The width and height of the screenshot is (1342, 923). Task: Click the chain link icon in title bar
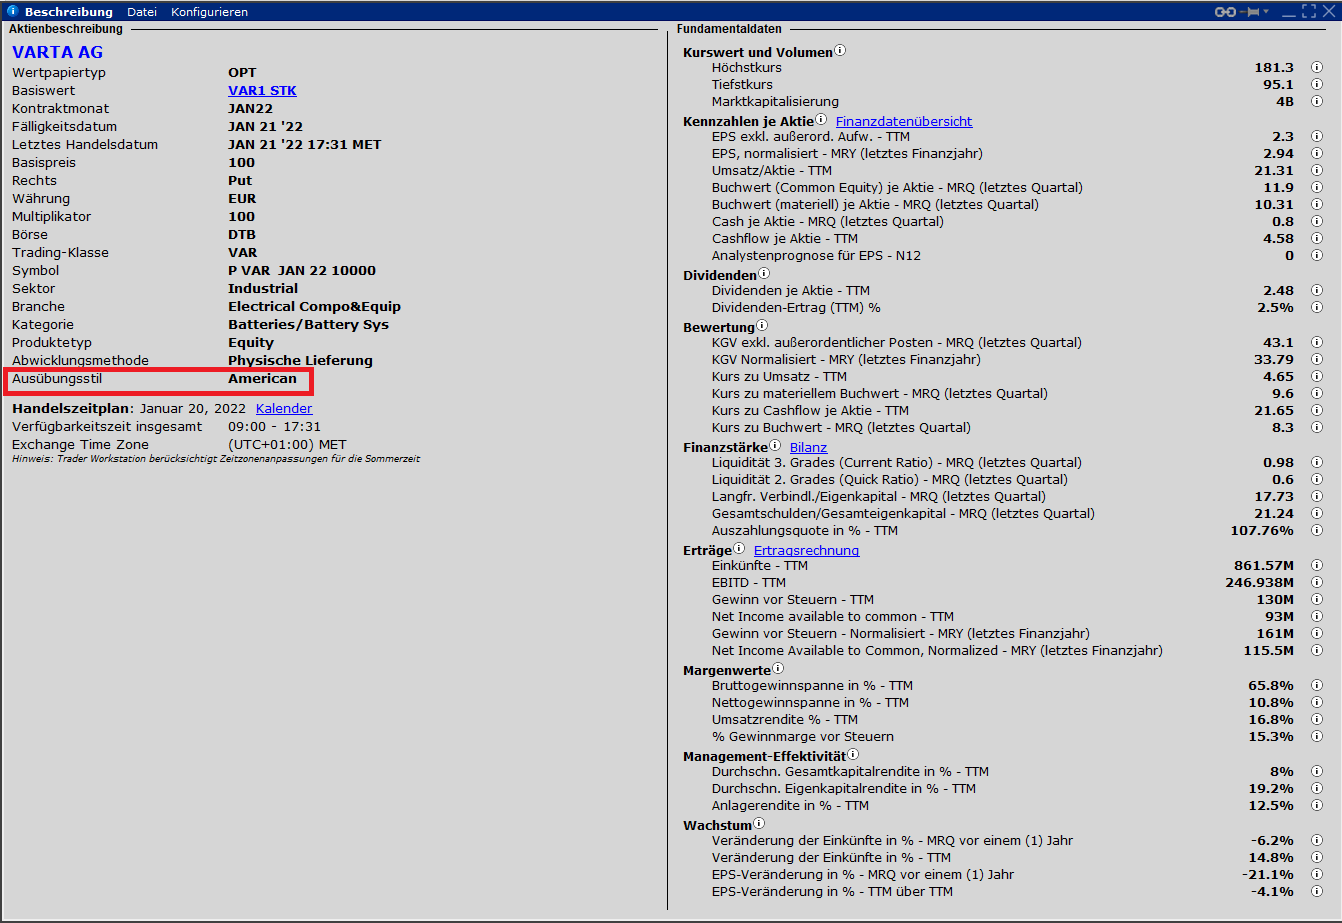[x=1225, y=12]
